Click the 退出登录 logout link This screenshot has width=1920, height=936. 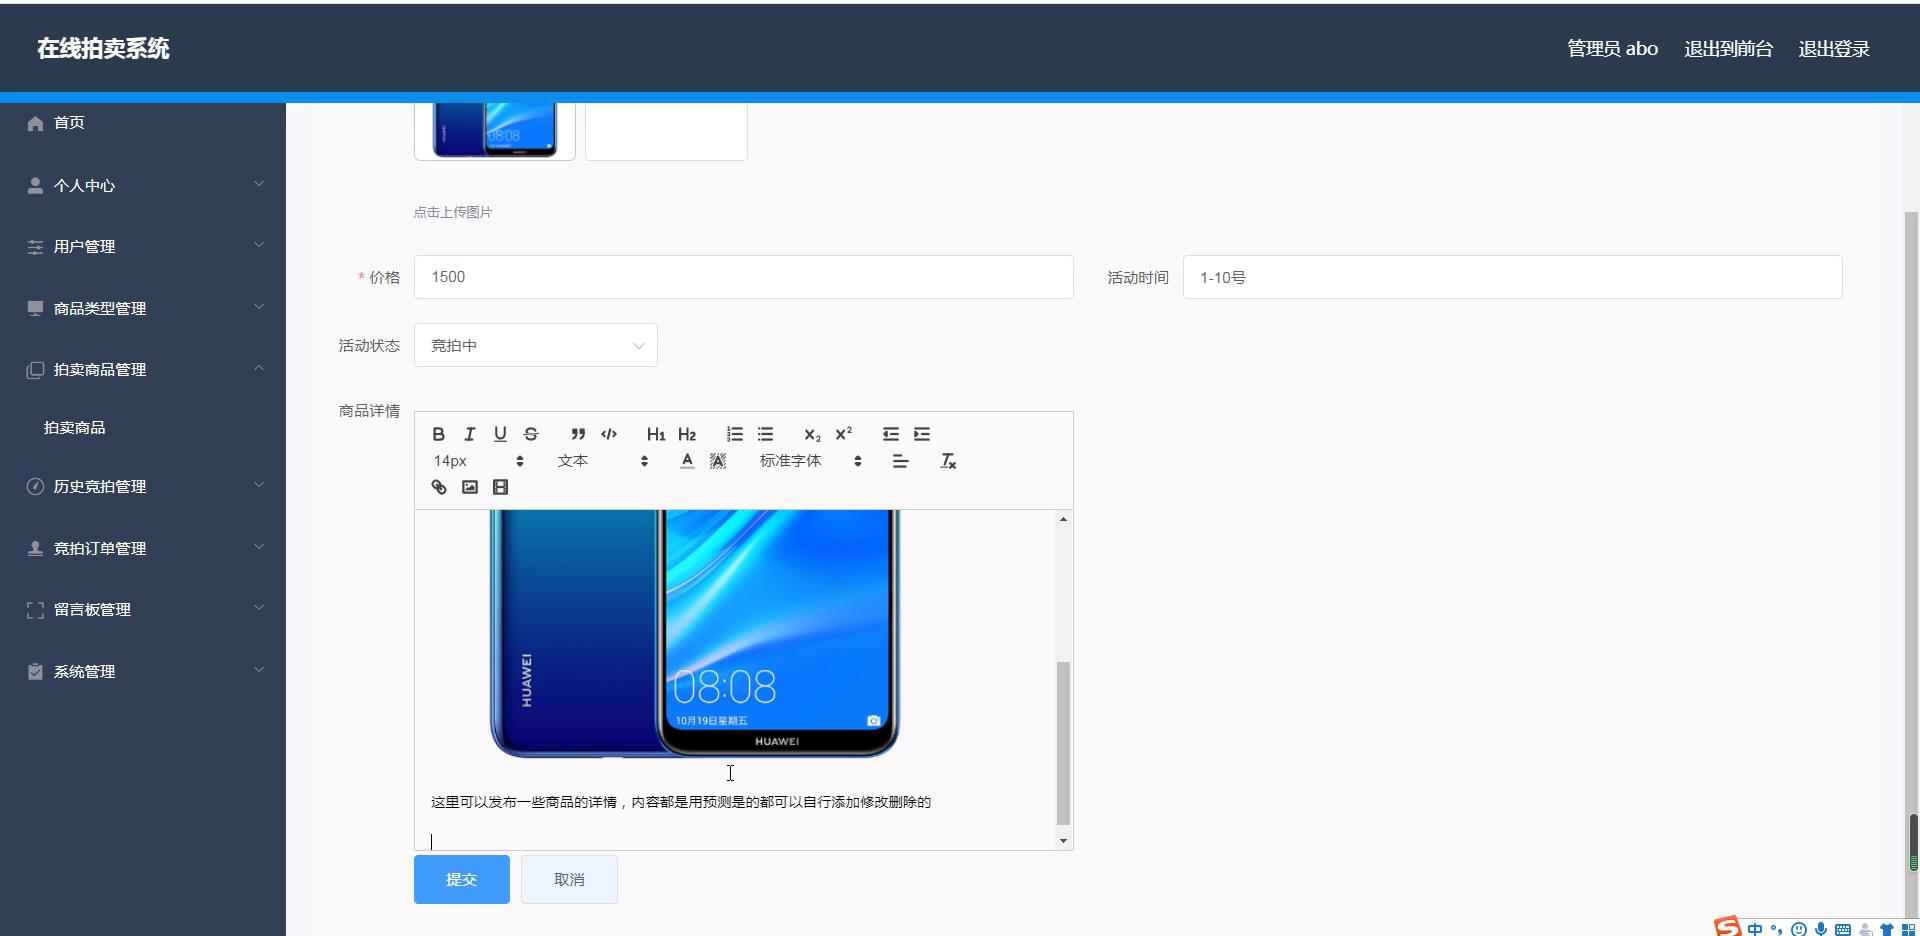coord(1833,49)
